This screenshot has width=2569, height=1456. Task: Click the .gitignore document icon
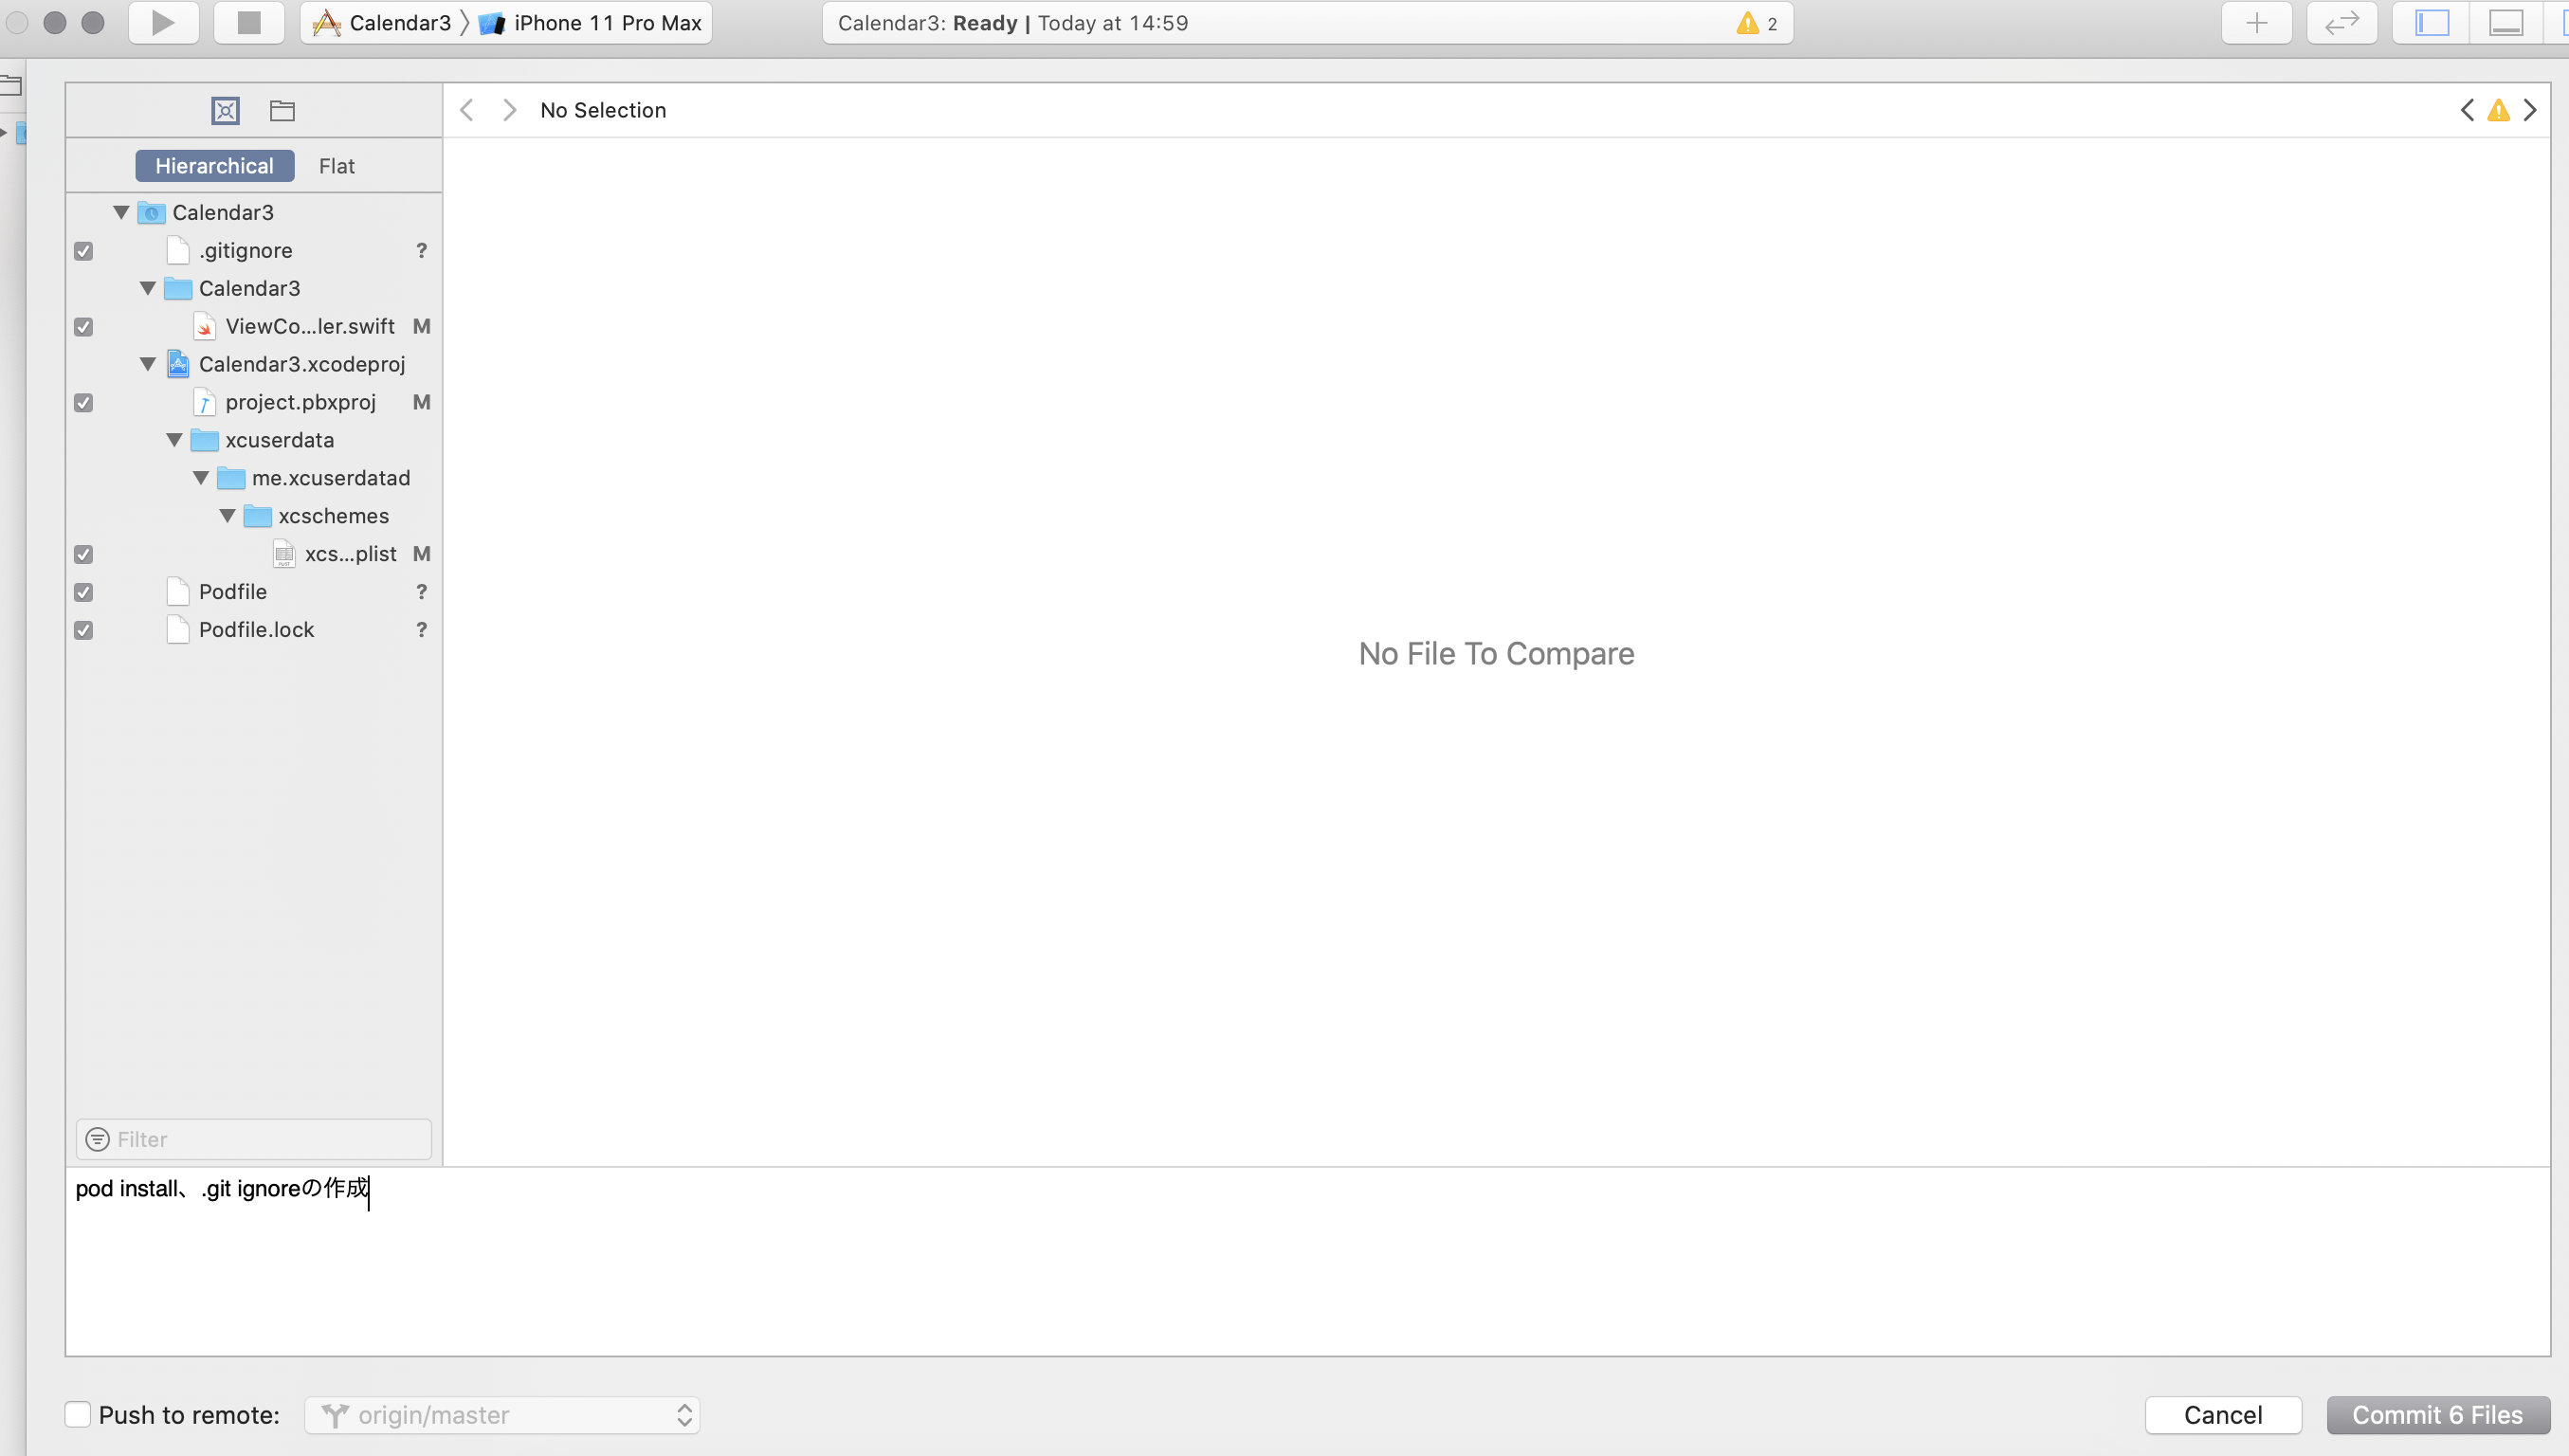click(178, 250)
